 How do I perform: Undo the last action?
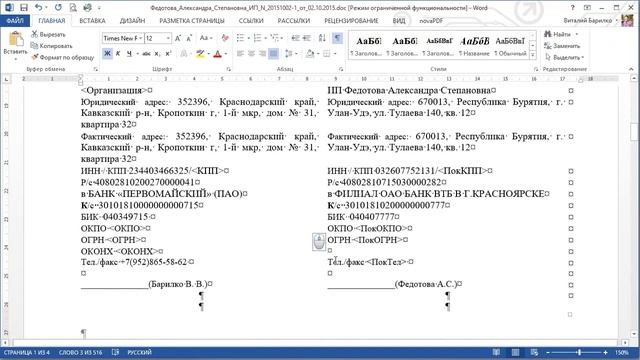(x=38, y=7)
